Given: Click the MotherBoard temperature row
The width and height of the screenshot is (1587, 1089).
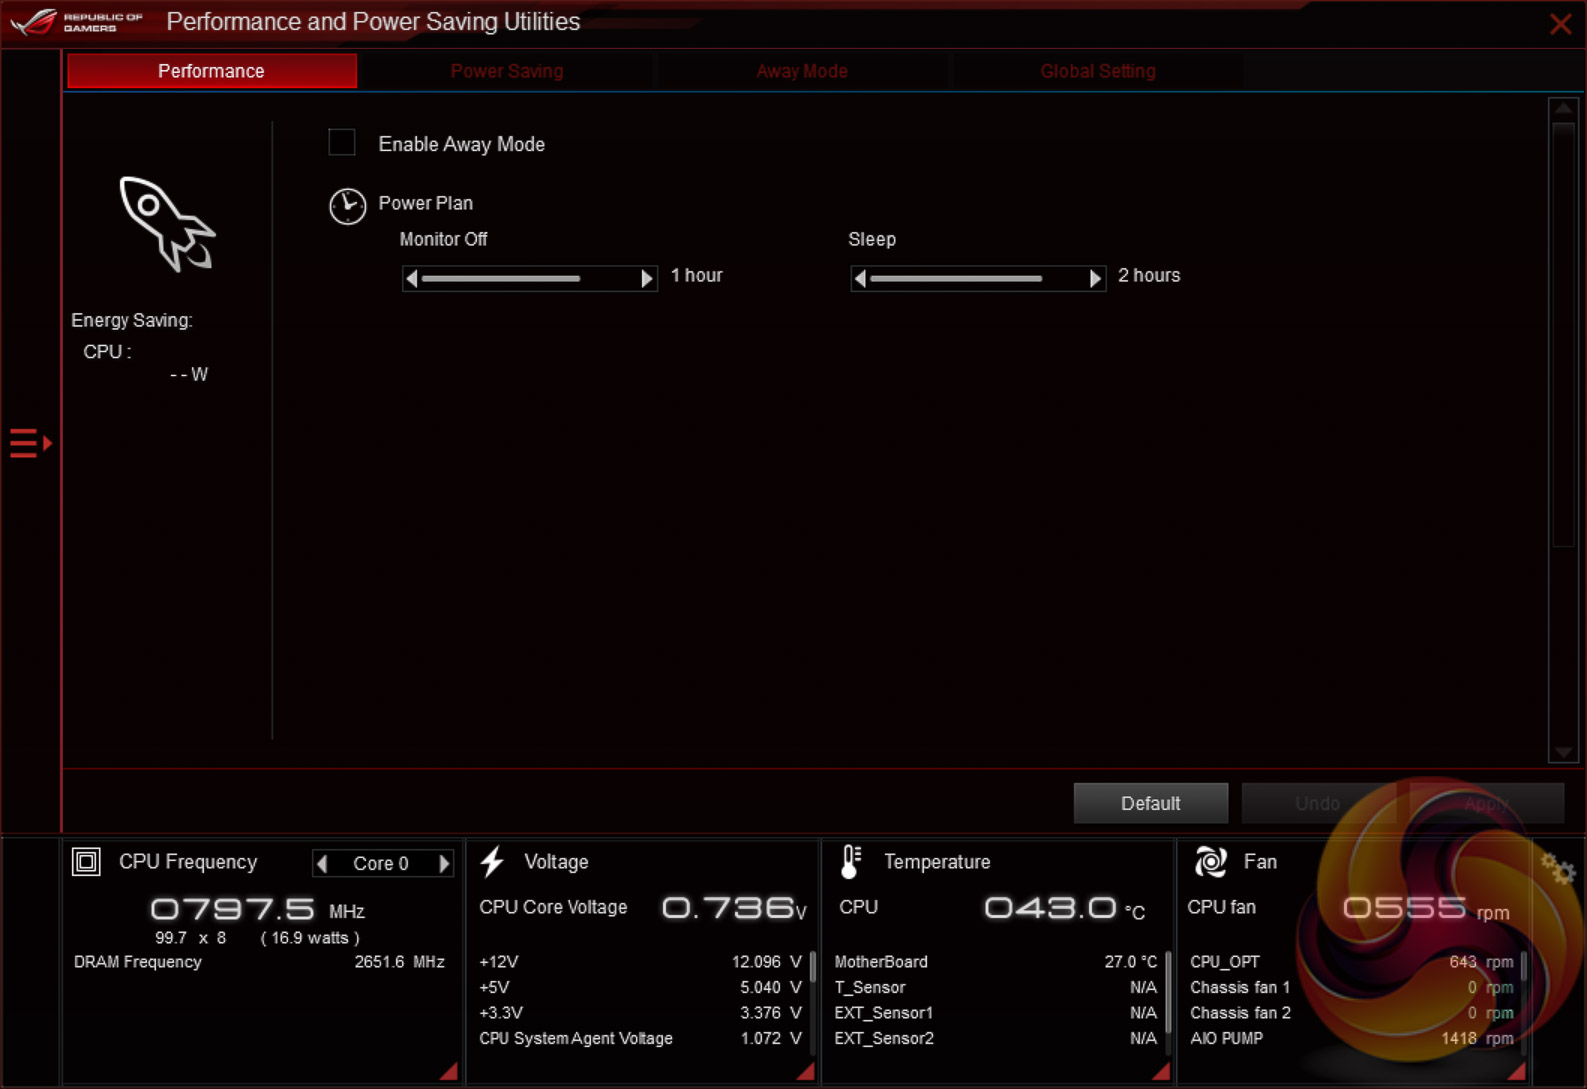Looking at the screenshot, I should (996, 962).
